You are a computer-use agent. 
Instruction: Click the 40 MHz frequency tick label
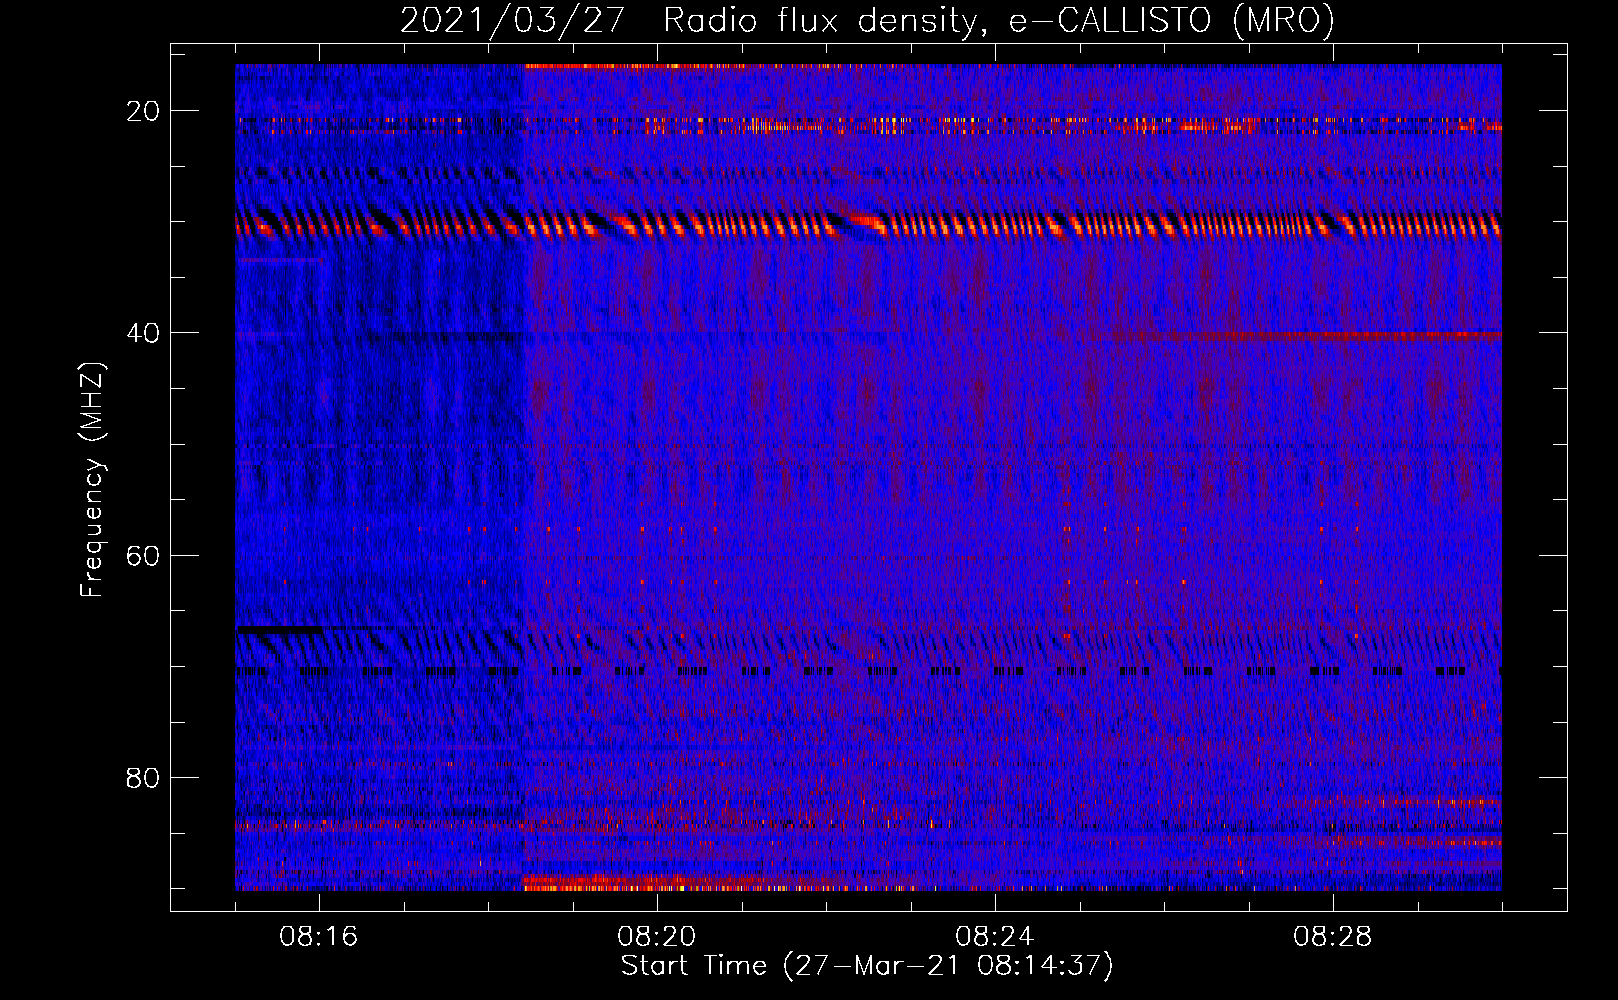[143, 333]
